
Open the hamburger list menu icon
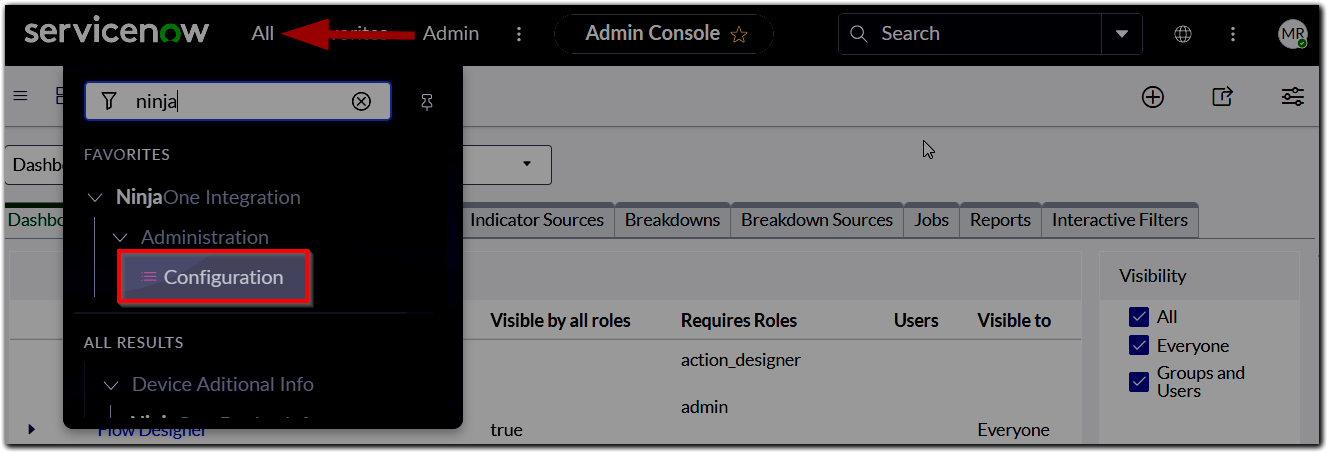tap(20, 96)
